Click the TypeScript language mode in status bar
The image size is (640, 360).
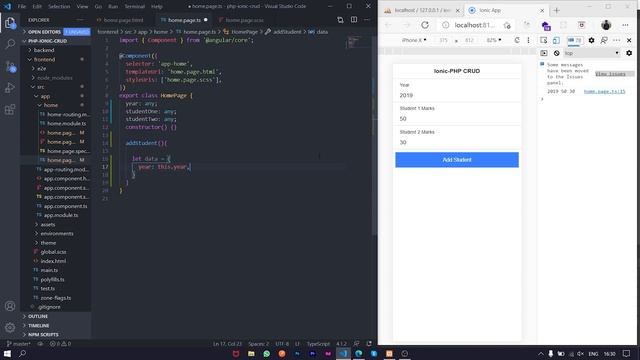coord(318,344)
